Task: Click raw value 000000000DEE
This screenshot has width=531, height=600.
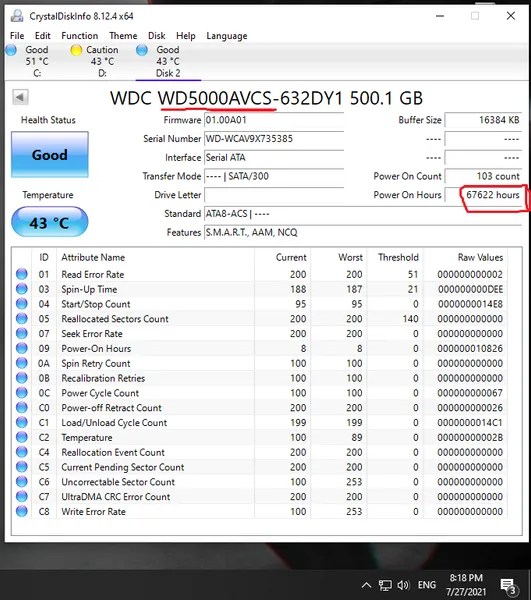Action: (x=470, y=289)
